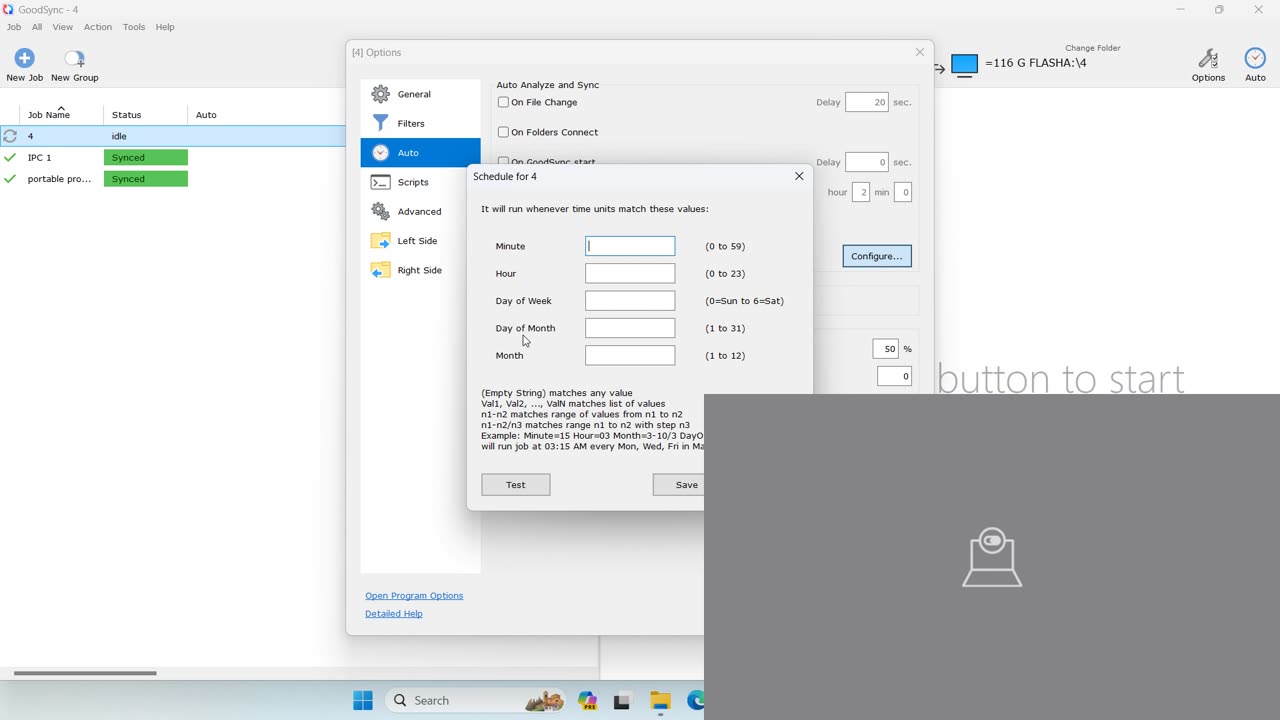Screen dimensions: 1280x720
Task: Select the Left Side folder icon
Action: (380, 241)
